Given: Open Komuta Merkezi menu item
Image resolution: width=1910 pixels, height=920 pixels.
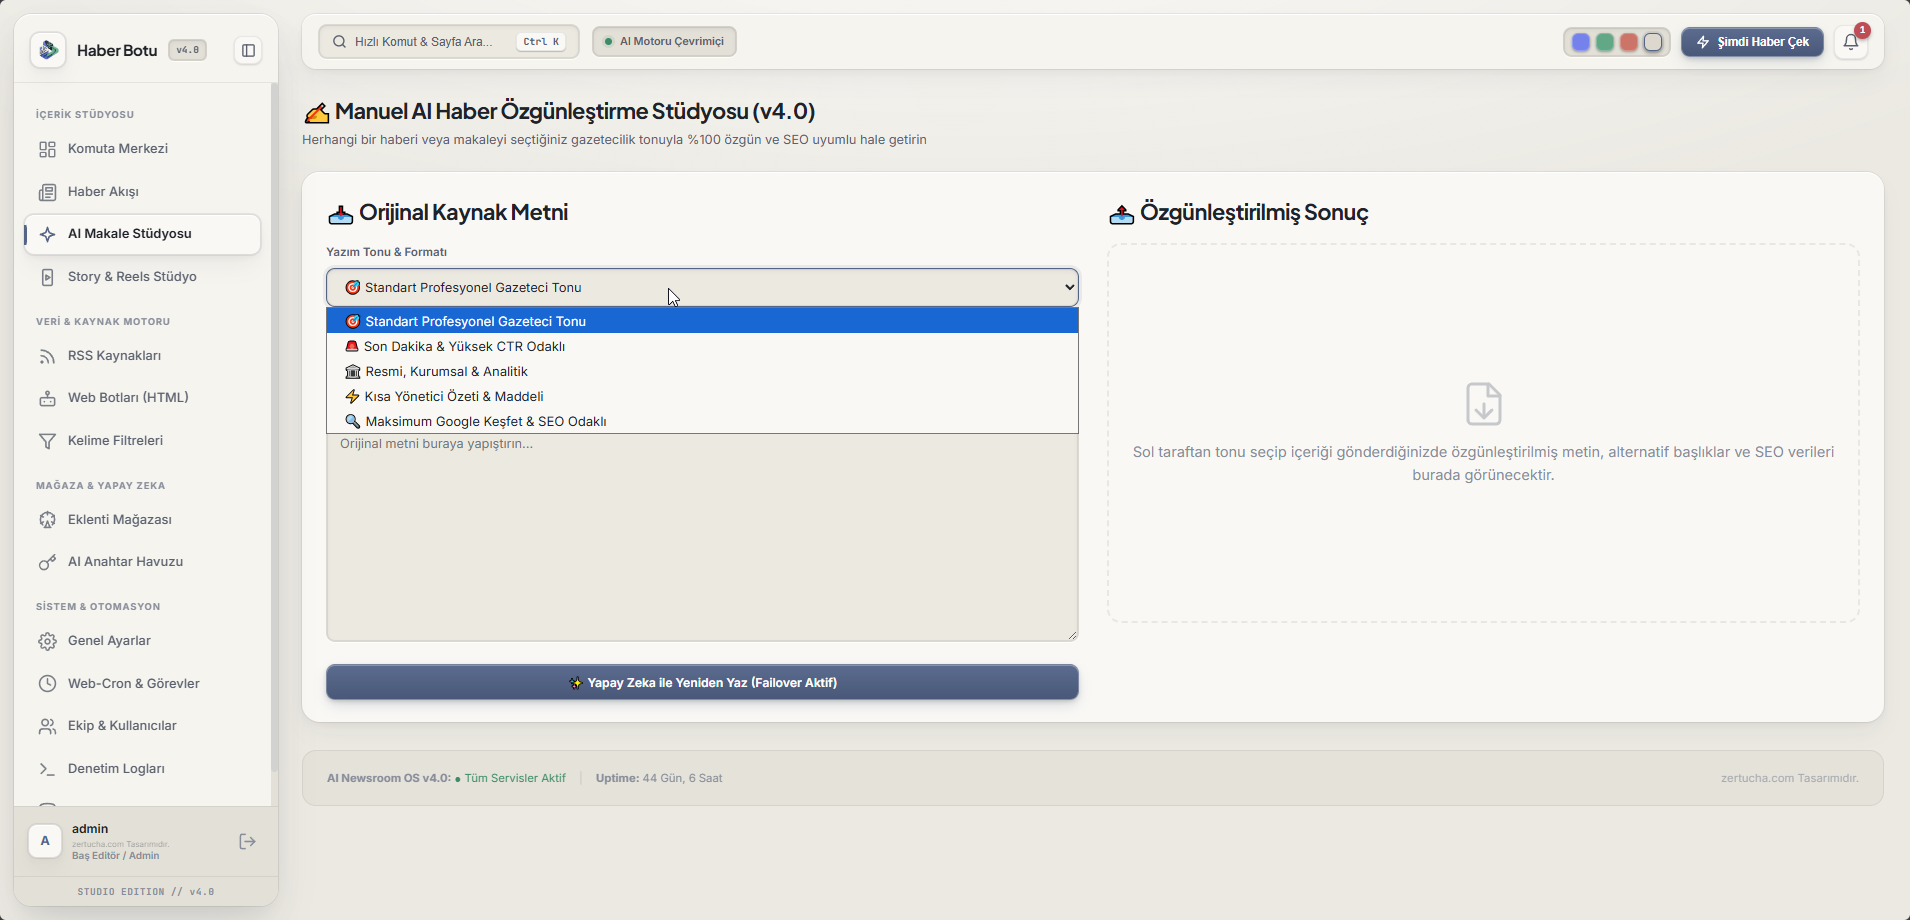Looking at the screenshot, I should tap(142, 149).
